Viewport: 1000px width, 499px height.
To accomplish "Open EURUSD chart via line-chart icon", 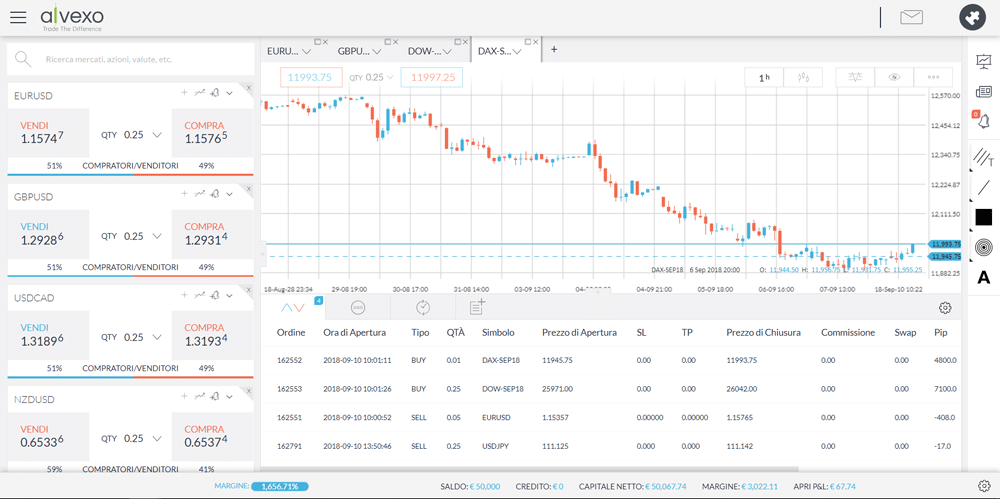I will point(200,93).
